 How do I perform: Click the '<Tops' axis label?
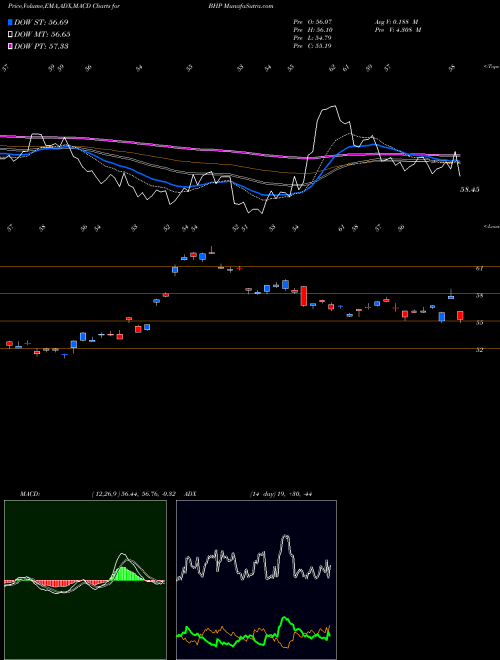pyautogui.click(x=492, y=67)
